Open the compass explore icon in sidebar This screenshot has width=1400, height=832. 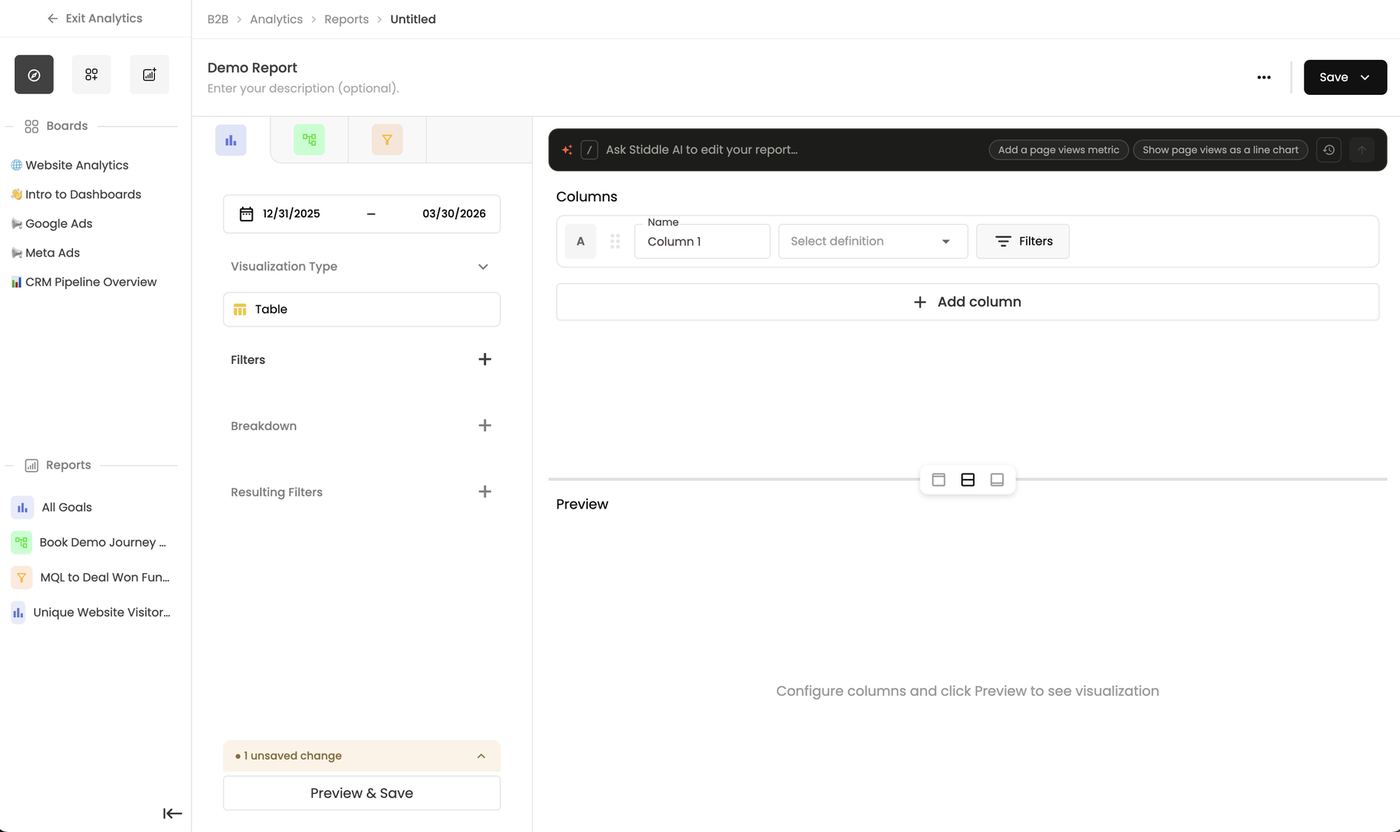(34, 75)
